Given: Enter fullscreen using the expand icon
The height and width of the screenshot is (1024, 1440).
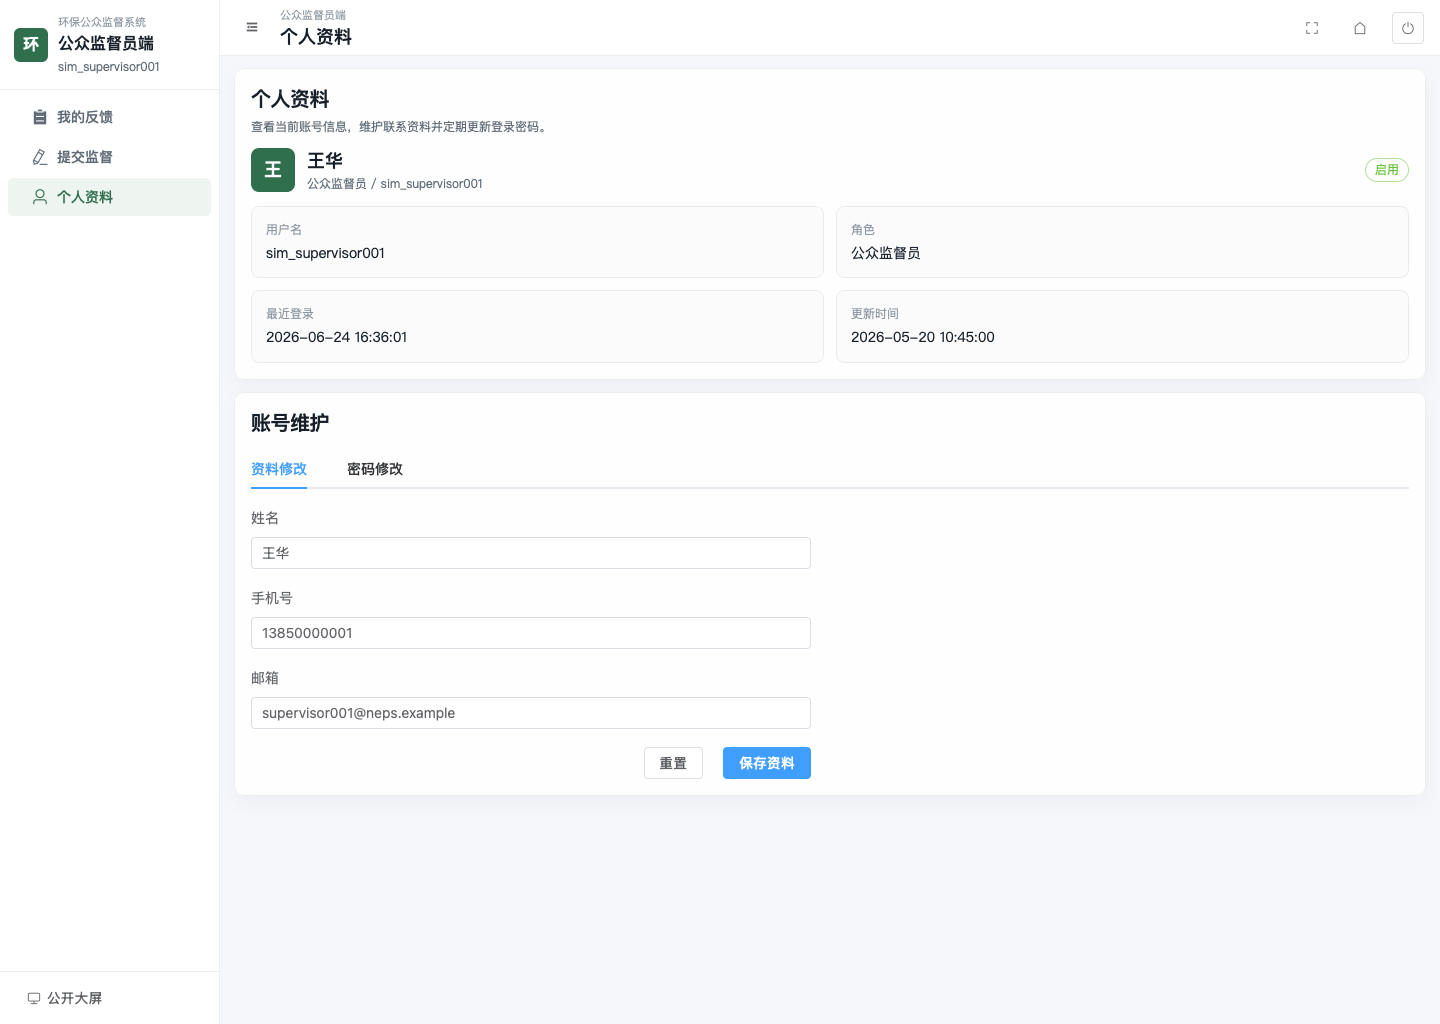Looking at the screenshot, I should pos(1312,28).
